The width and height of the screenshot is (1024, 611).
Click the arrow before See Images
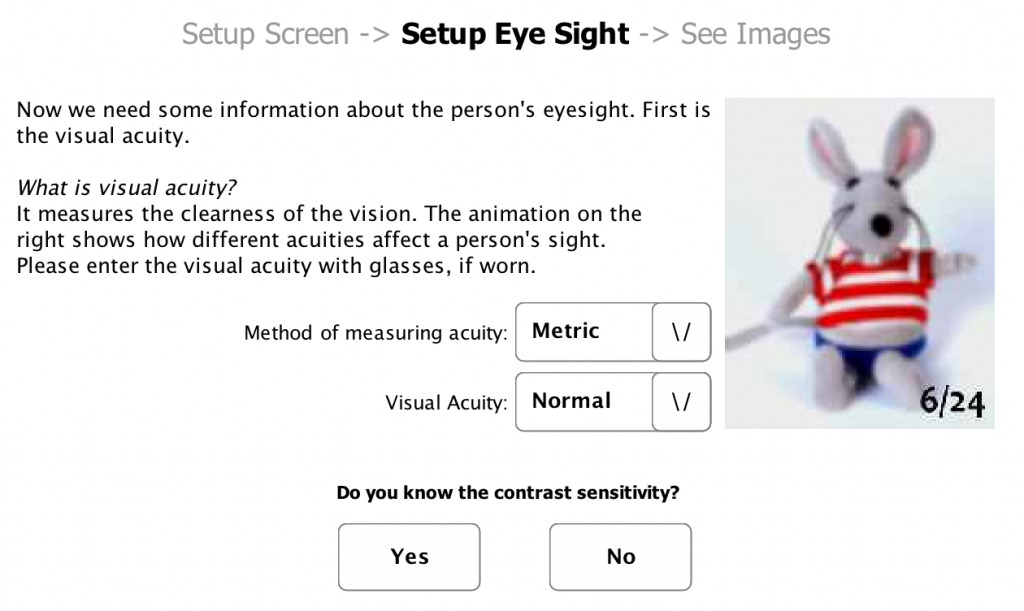[654, 35]
